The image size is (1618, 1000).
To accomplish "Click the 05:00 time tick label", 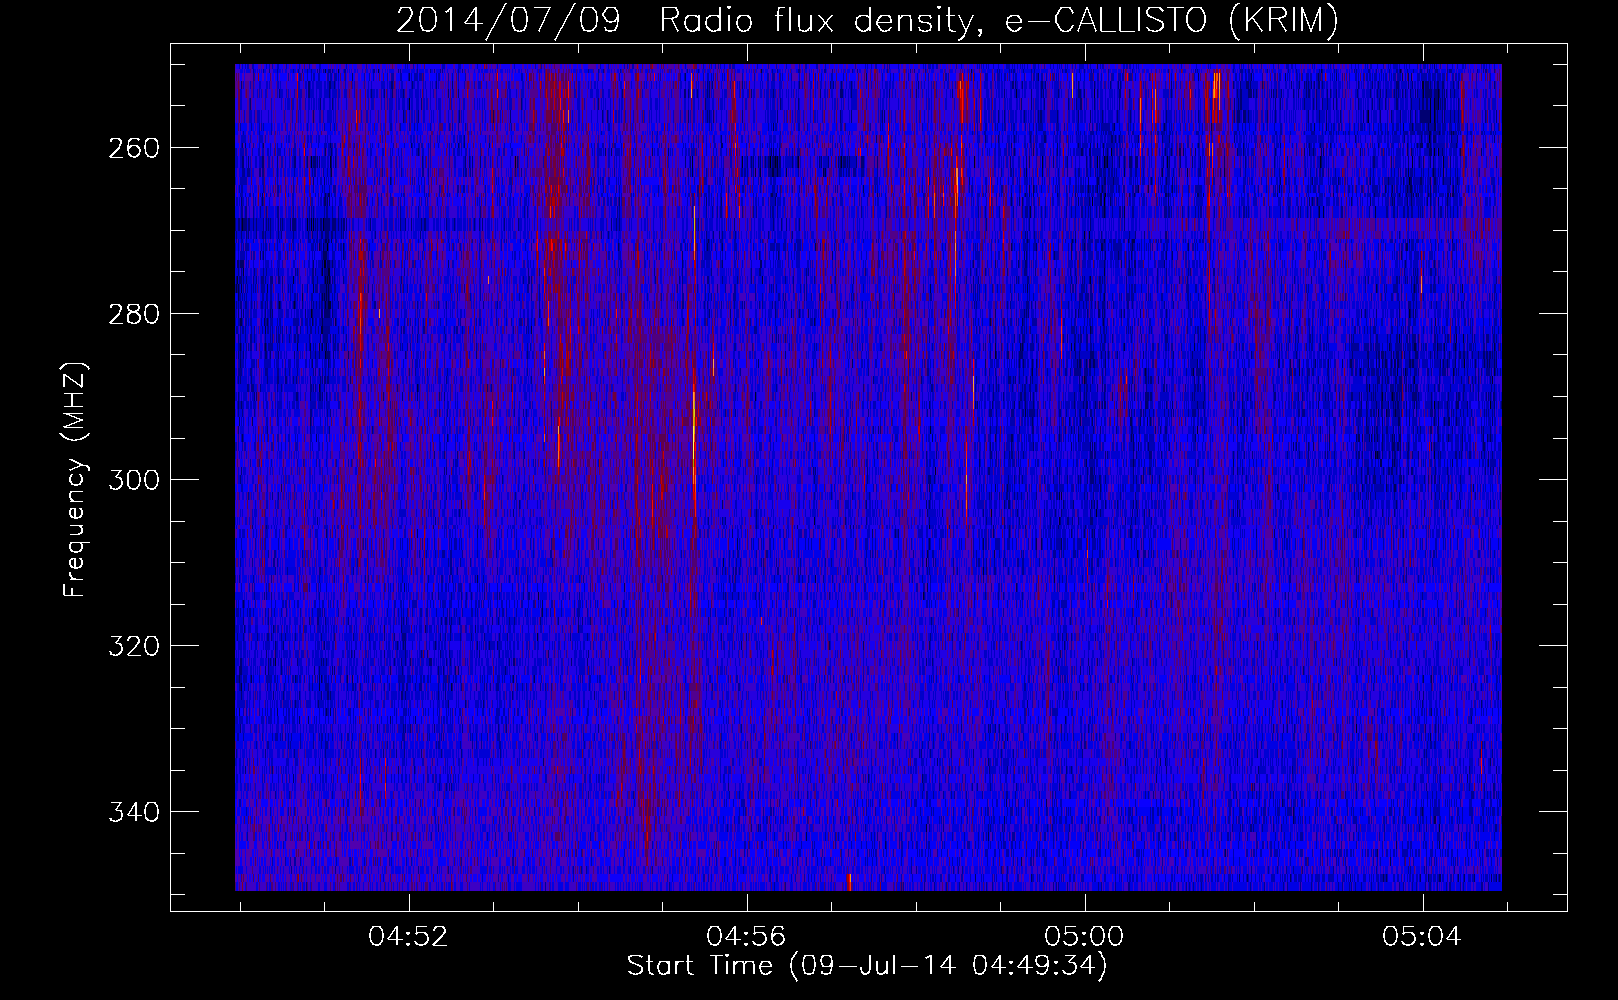I will pyautogui.click(x=1084, y=937).
